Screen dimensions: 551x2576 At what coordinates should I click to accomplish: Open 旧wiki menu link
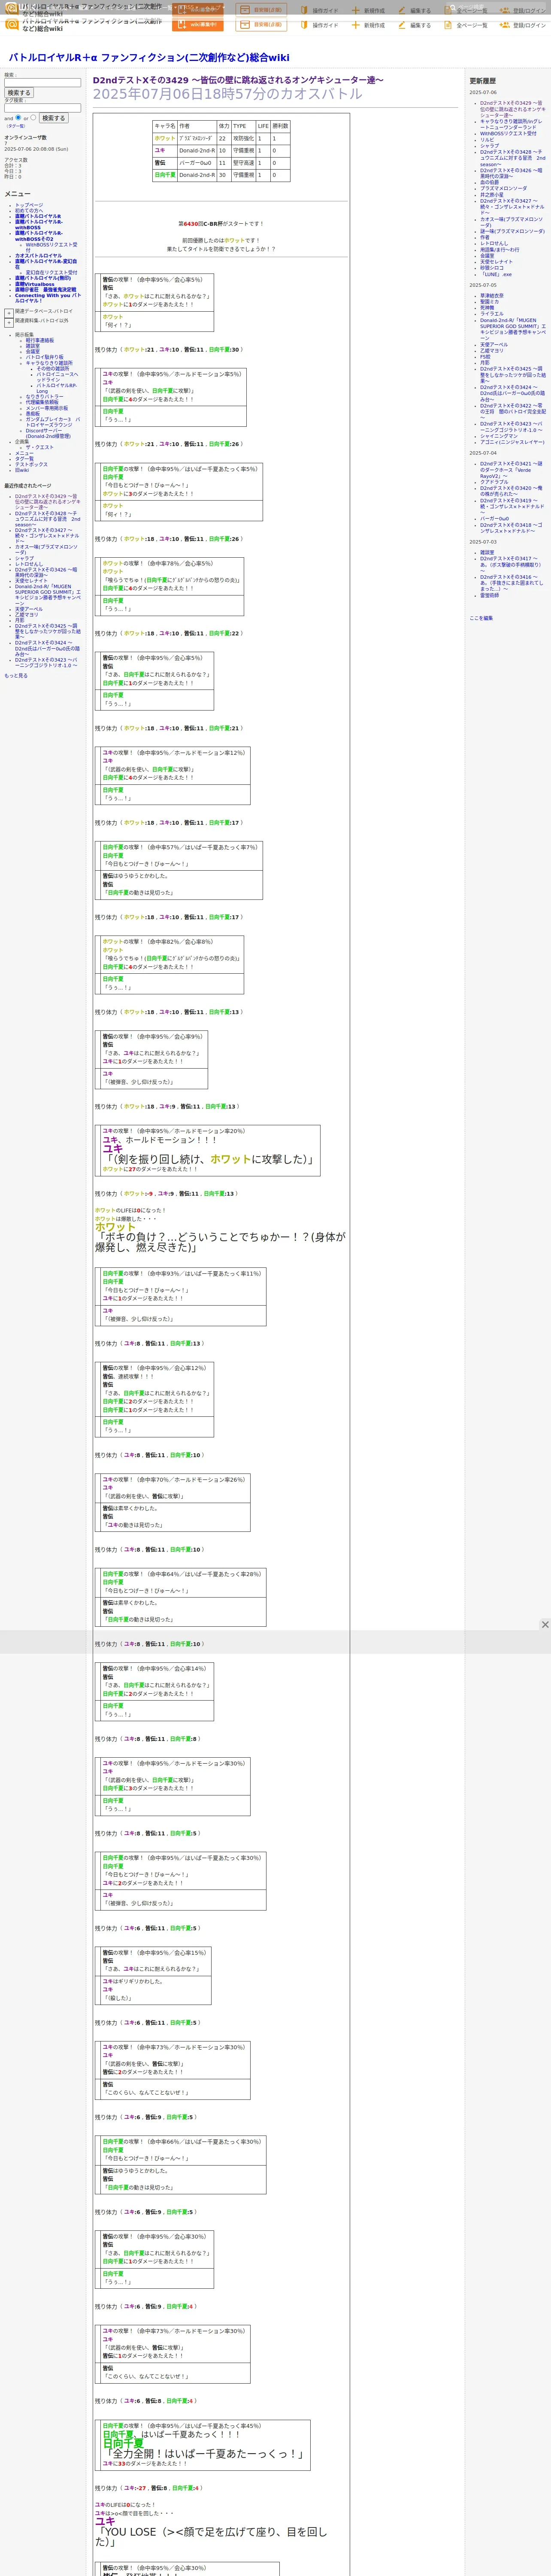point(22,470)
